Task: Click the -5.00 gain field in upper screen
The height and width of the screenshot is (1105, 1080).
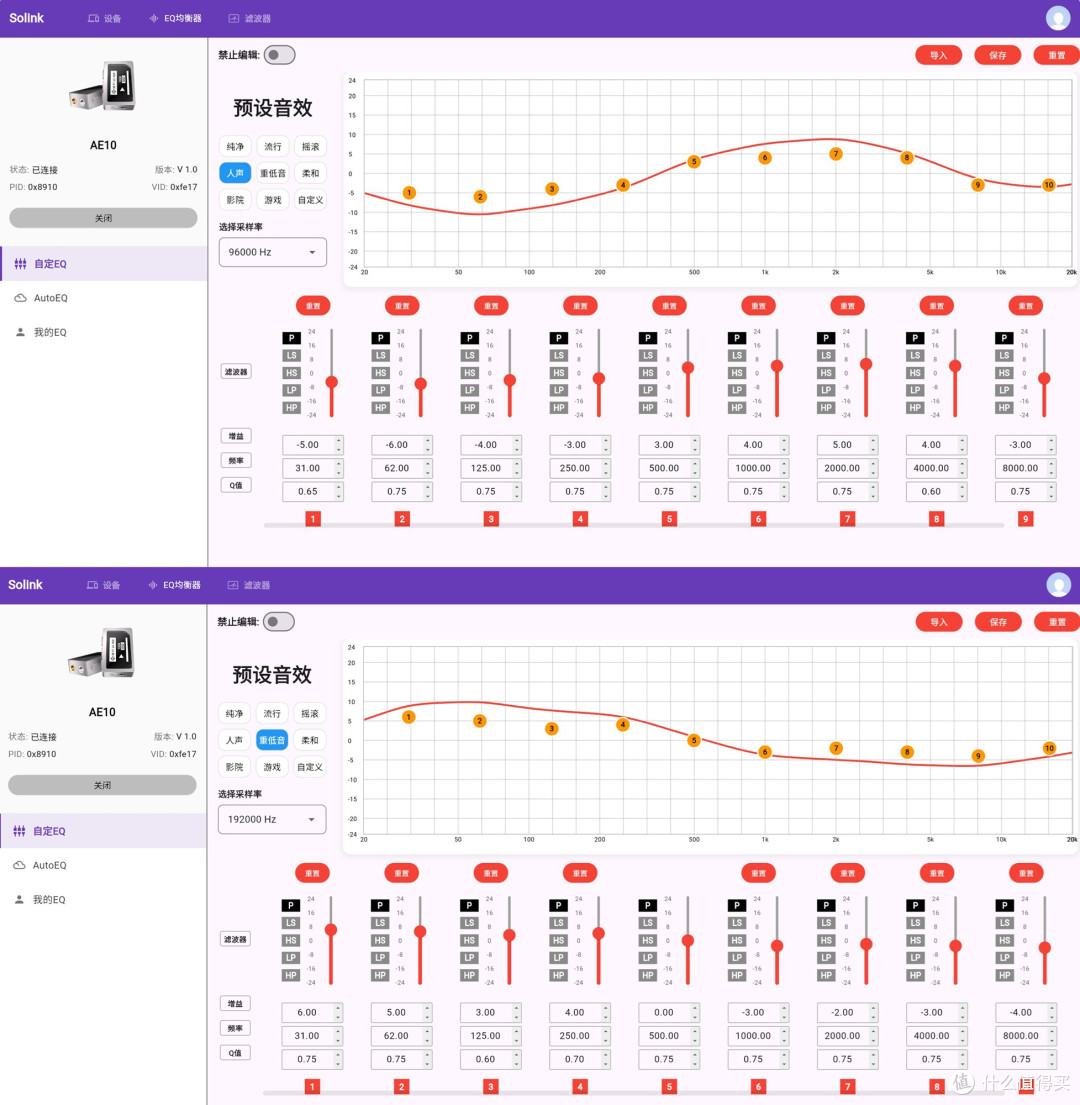Action: [x=313, y=445]
